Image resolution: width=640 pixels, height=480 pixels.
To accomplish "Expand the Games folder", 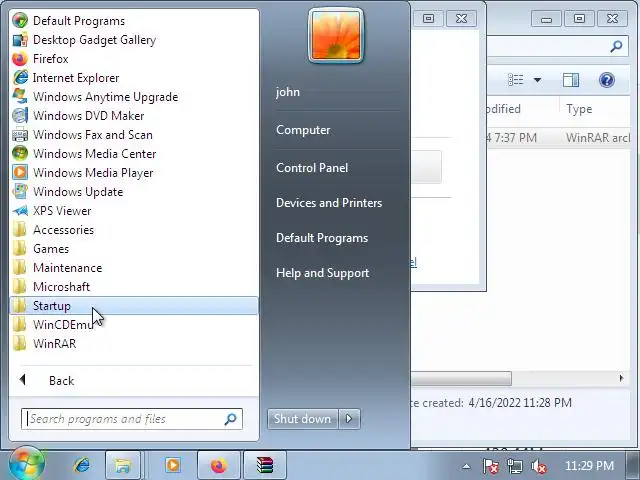I will coord(51,249).
